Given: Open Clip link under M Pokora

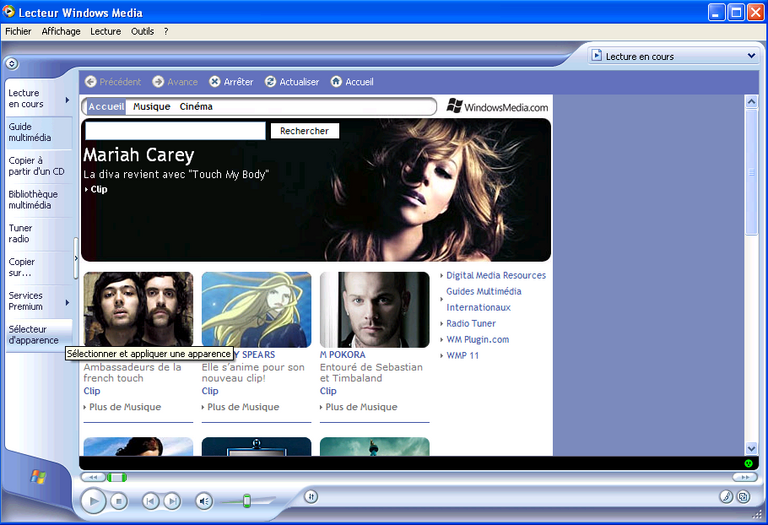Looking at the screenshot, I should 328,391.
